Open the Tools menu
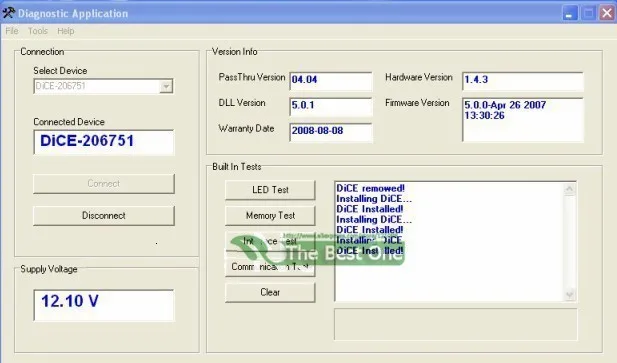Screen dimensions: 617x363 coord(38,31)
